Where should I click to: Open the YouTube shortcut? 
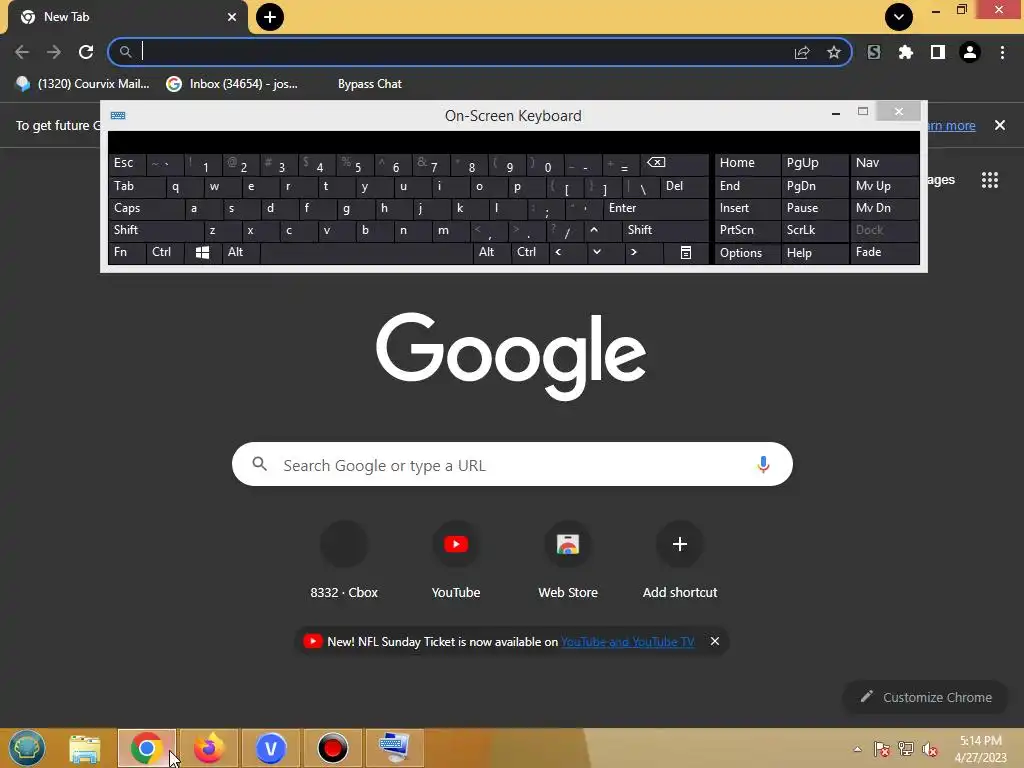pos(456,561)
